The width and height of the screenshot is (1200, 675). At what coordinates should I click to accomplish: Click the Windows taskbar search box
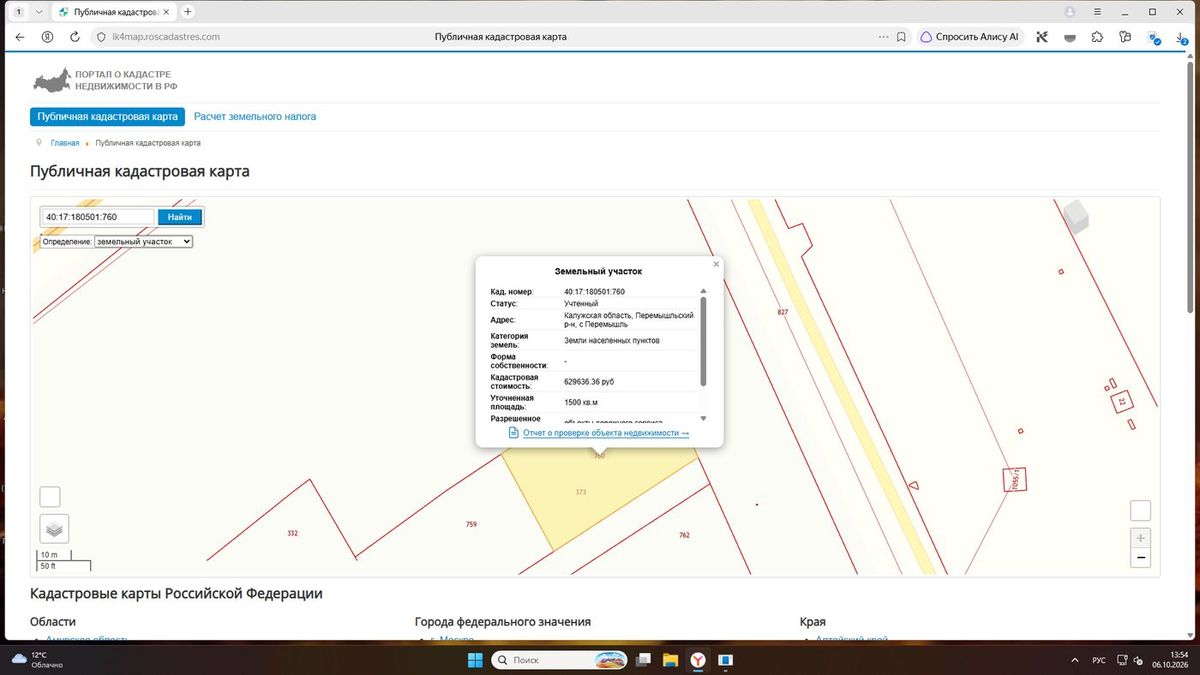[559, 660]
